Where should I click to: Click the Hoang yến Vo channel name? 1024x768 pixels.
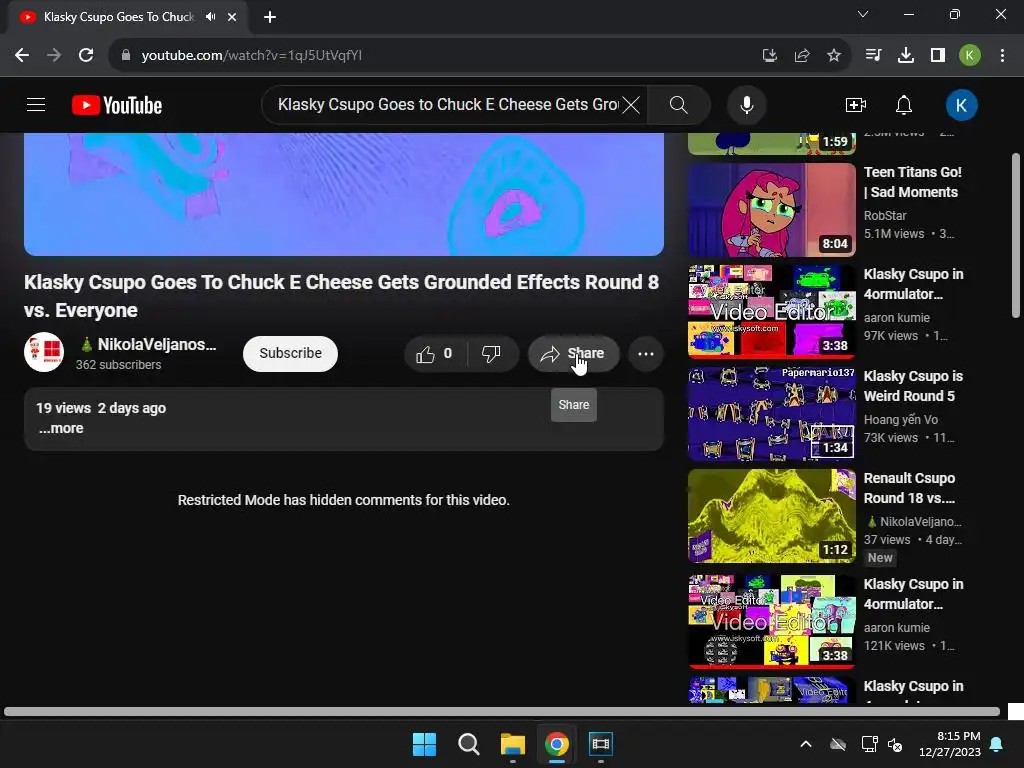point(901,419)
